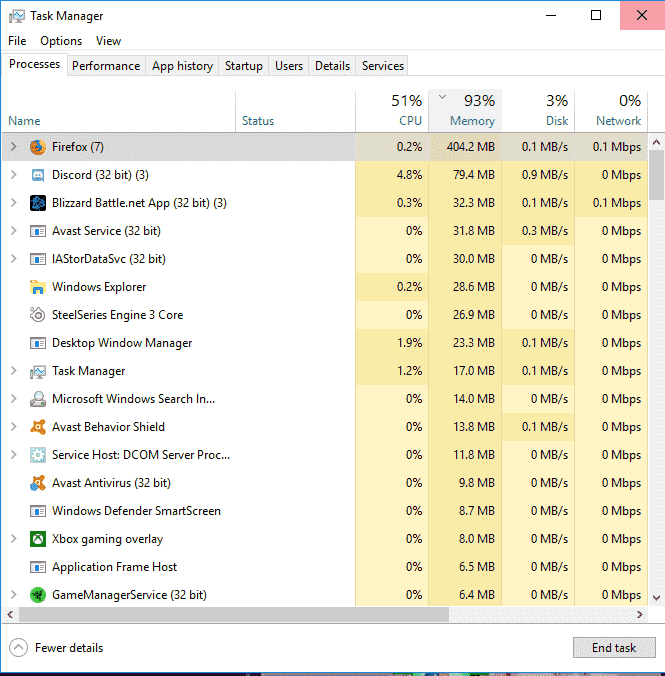Viewport: 665px width, 676px height.
Task: Click the vertical scrollbar thumb
Action: 656,175
